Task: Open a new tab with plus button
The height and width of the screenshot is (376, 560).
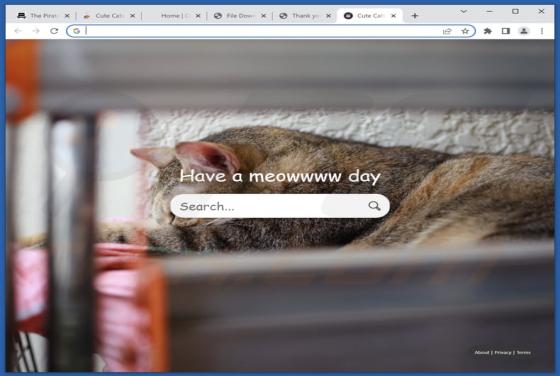Action: click(415, 16)
